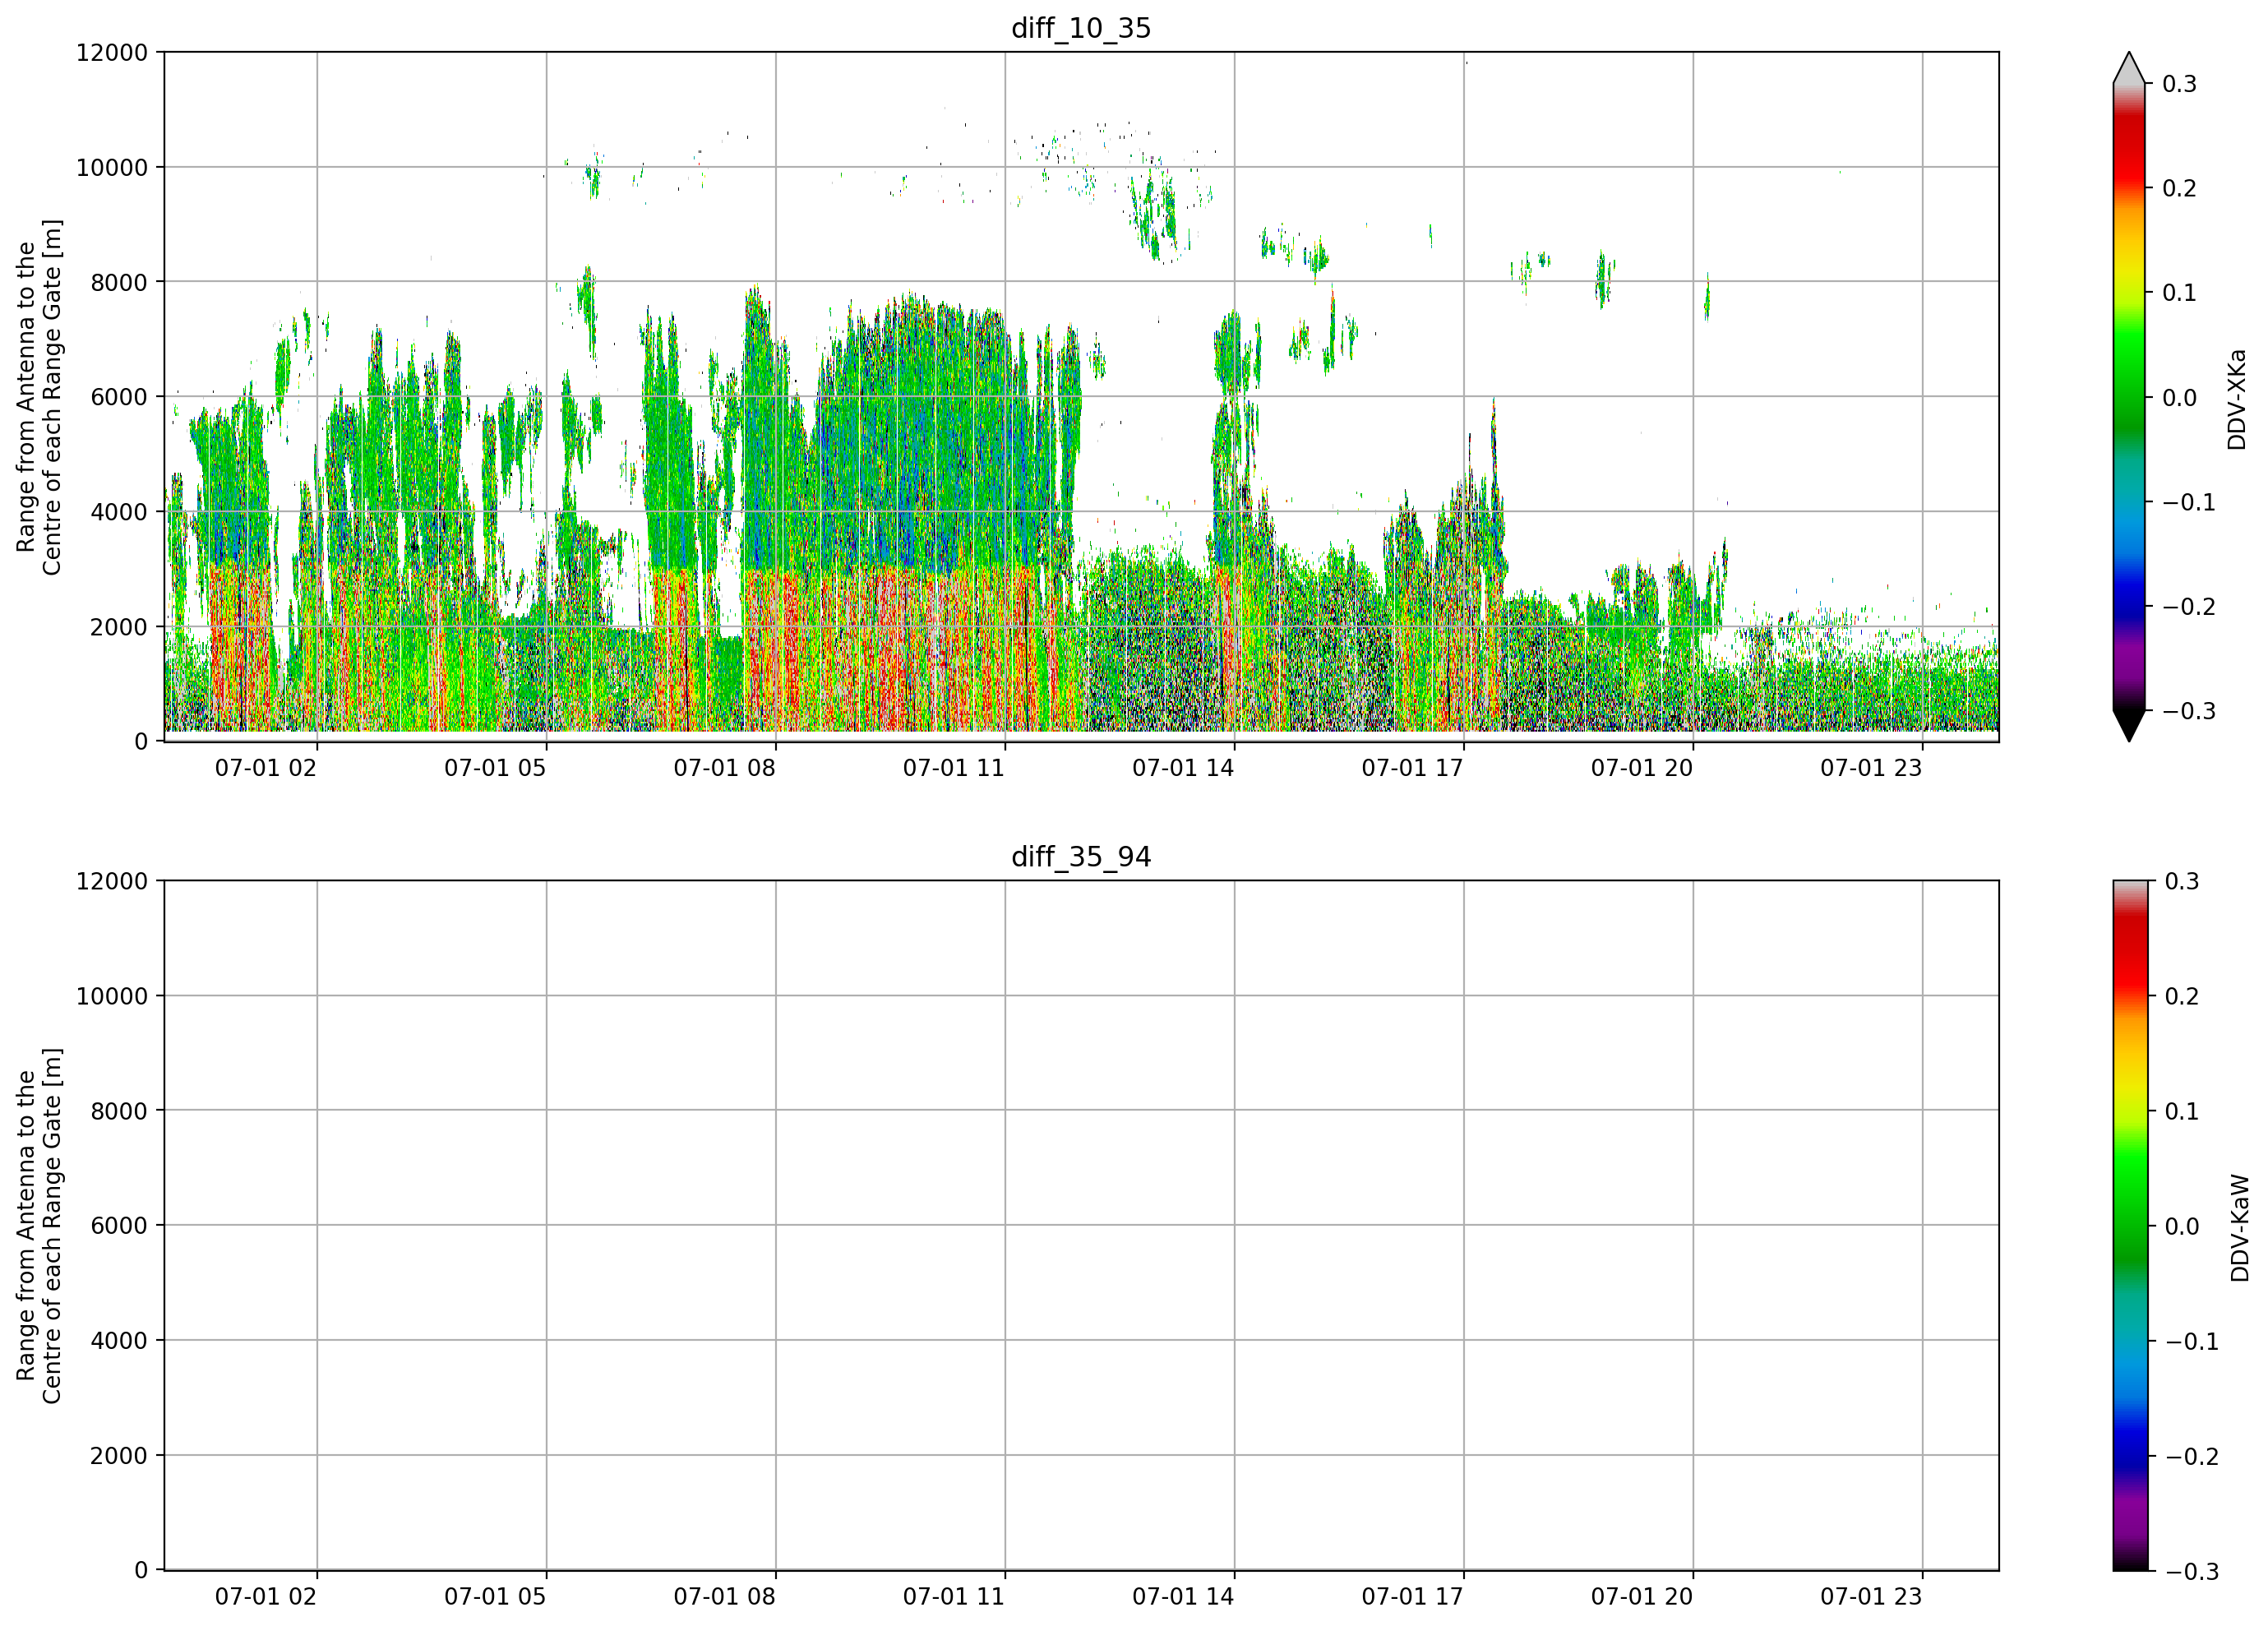This screenshot has height=1626, width=2268.
Task: Click the 4000 tick label on diff_35_94
Action: click(119, 1341)
